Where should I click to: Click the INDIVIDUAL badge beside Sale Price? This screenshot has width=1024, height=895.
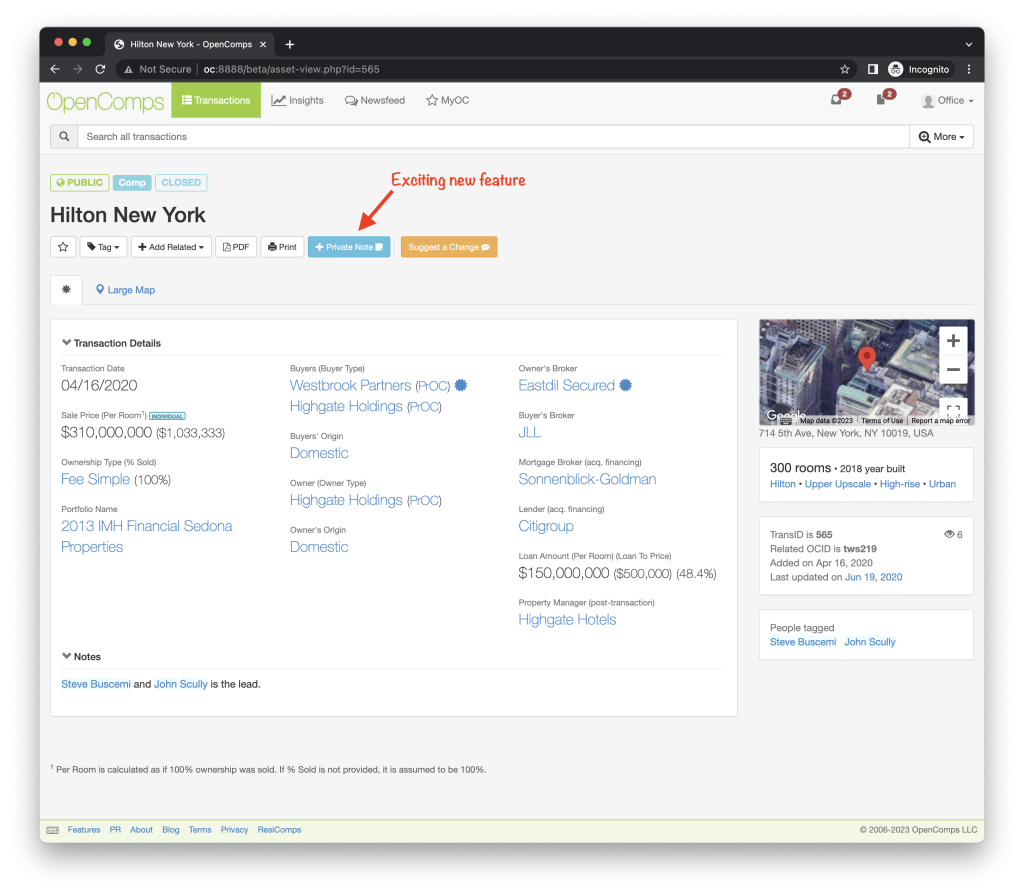pyautogui.click(x=167, y=416)
